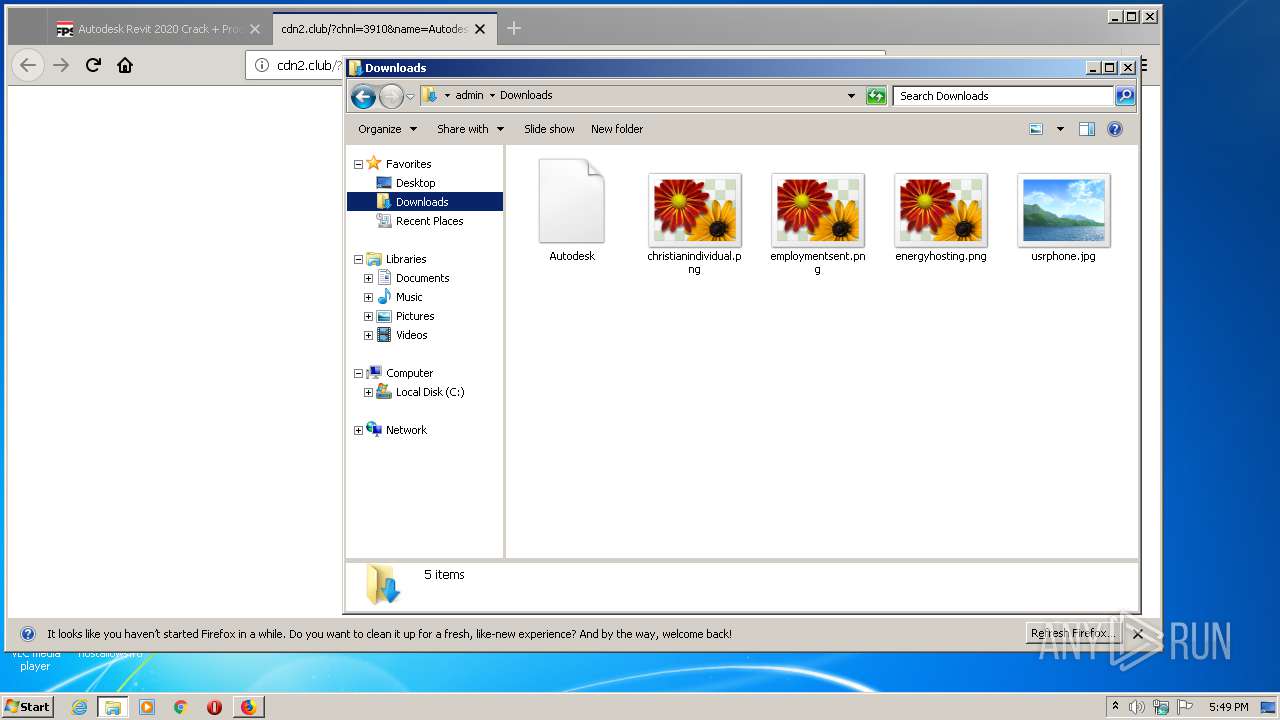
Task: Open the recent pages dropdown arrow in Explorer
Action: [x=410, y=96]
